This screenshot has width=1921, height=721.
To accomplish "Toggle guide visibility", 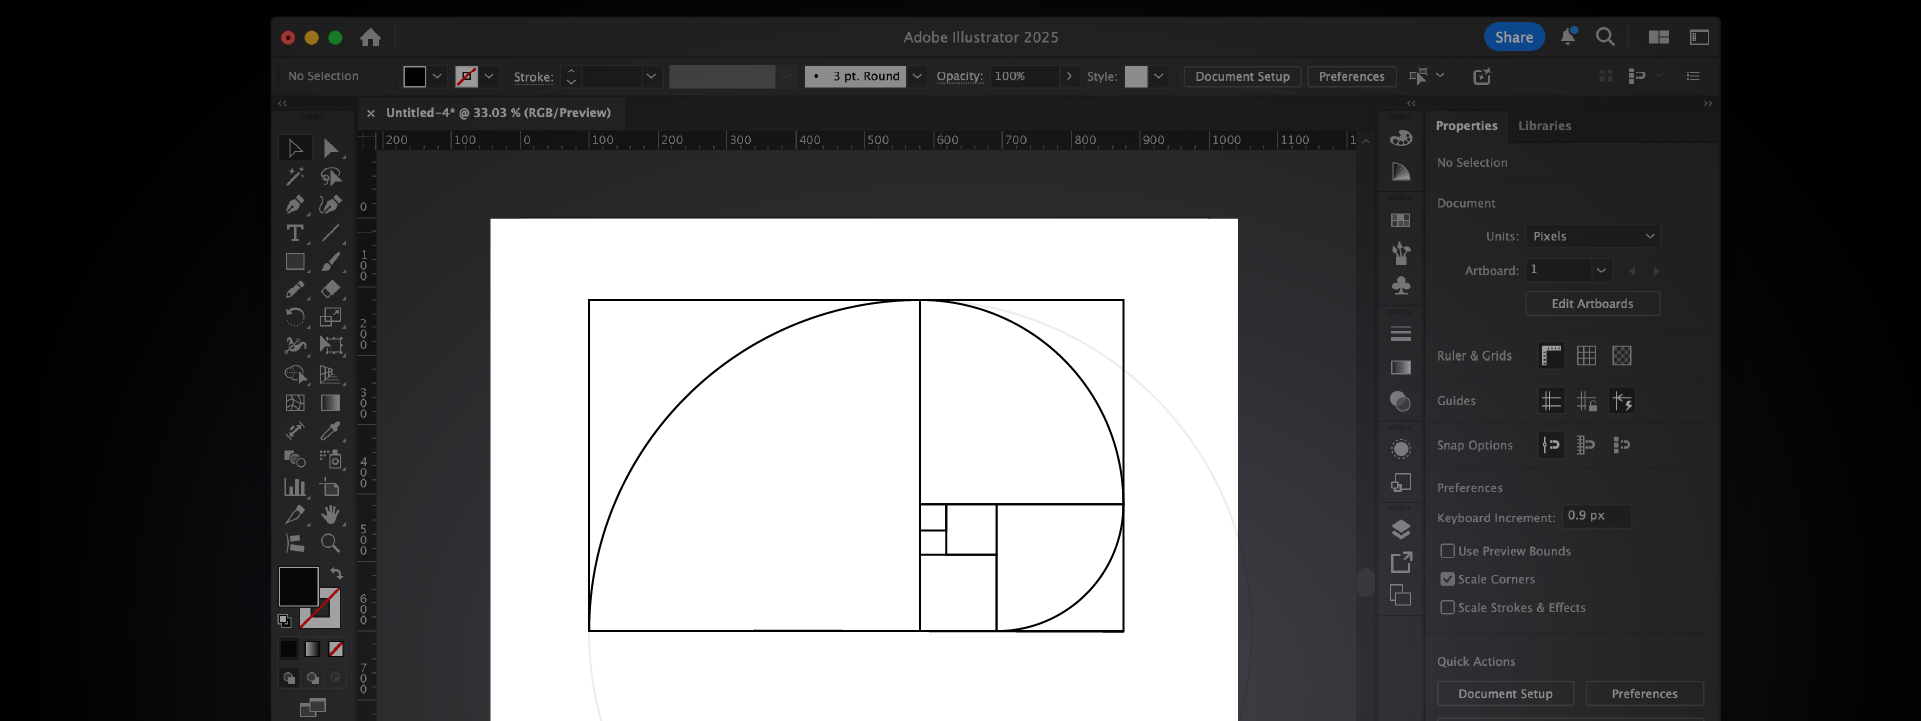I will [x=1551, y=401].
